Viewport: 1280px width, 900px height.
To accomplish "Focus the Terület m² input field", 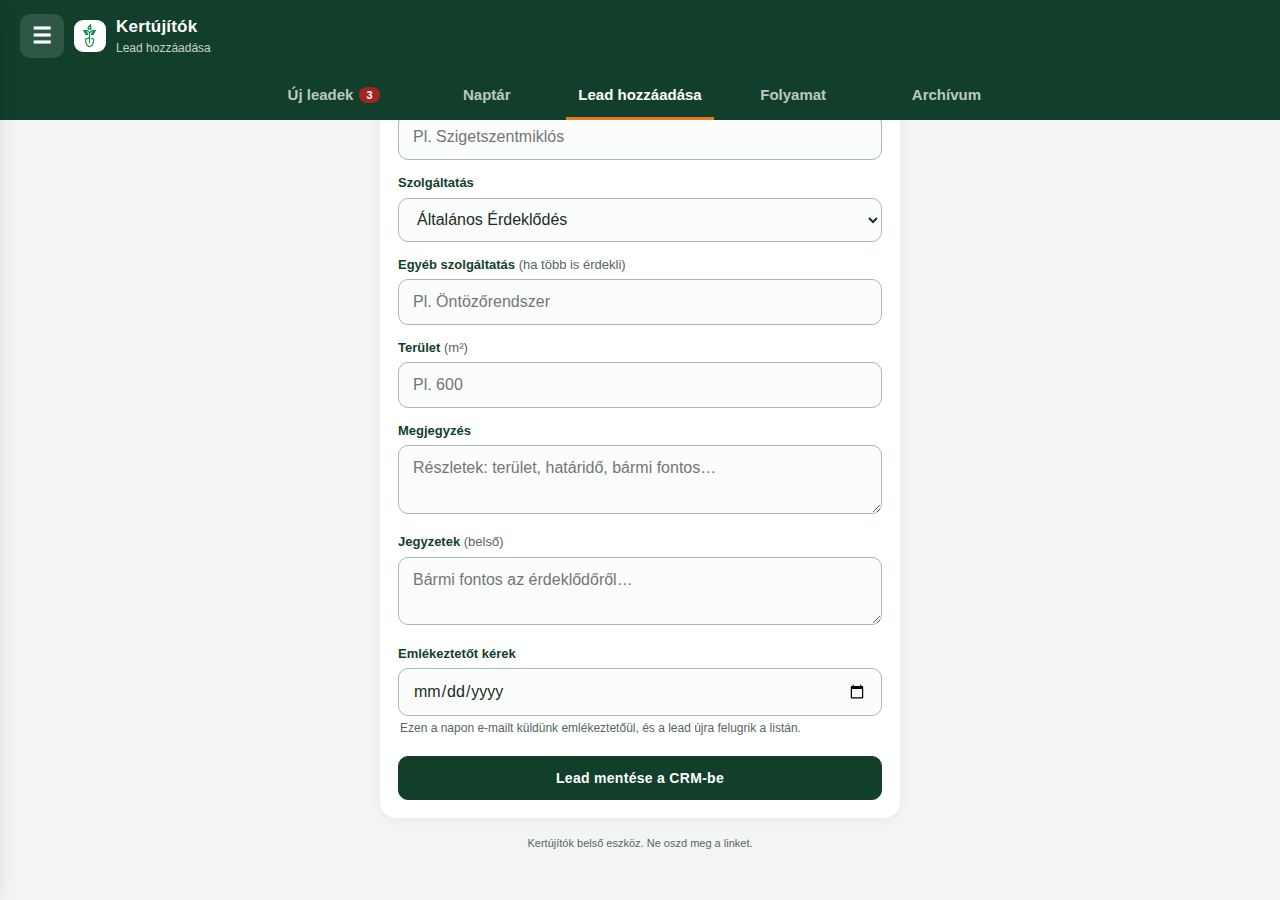I will pos(640,385).
